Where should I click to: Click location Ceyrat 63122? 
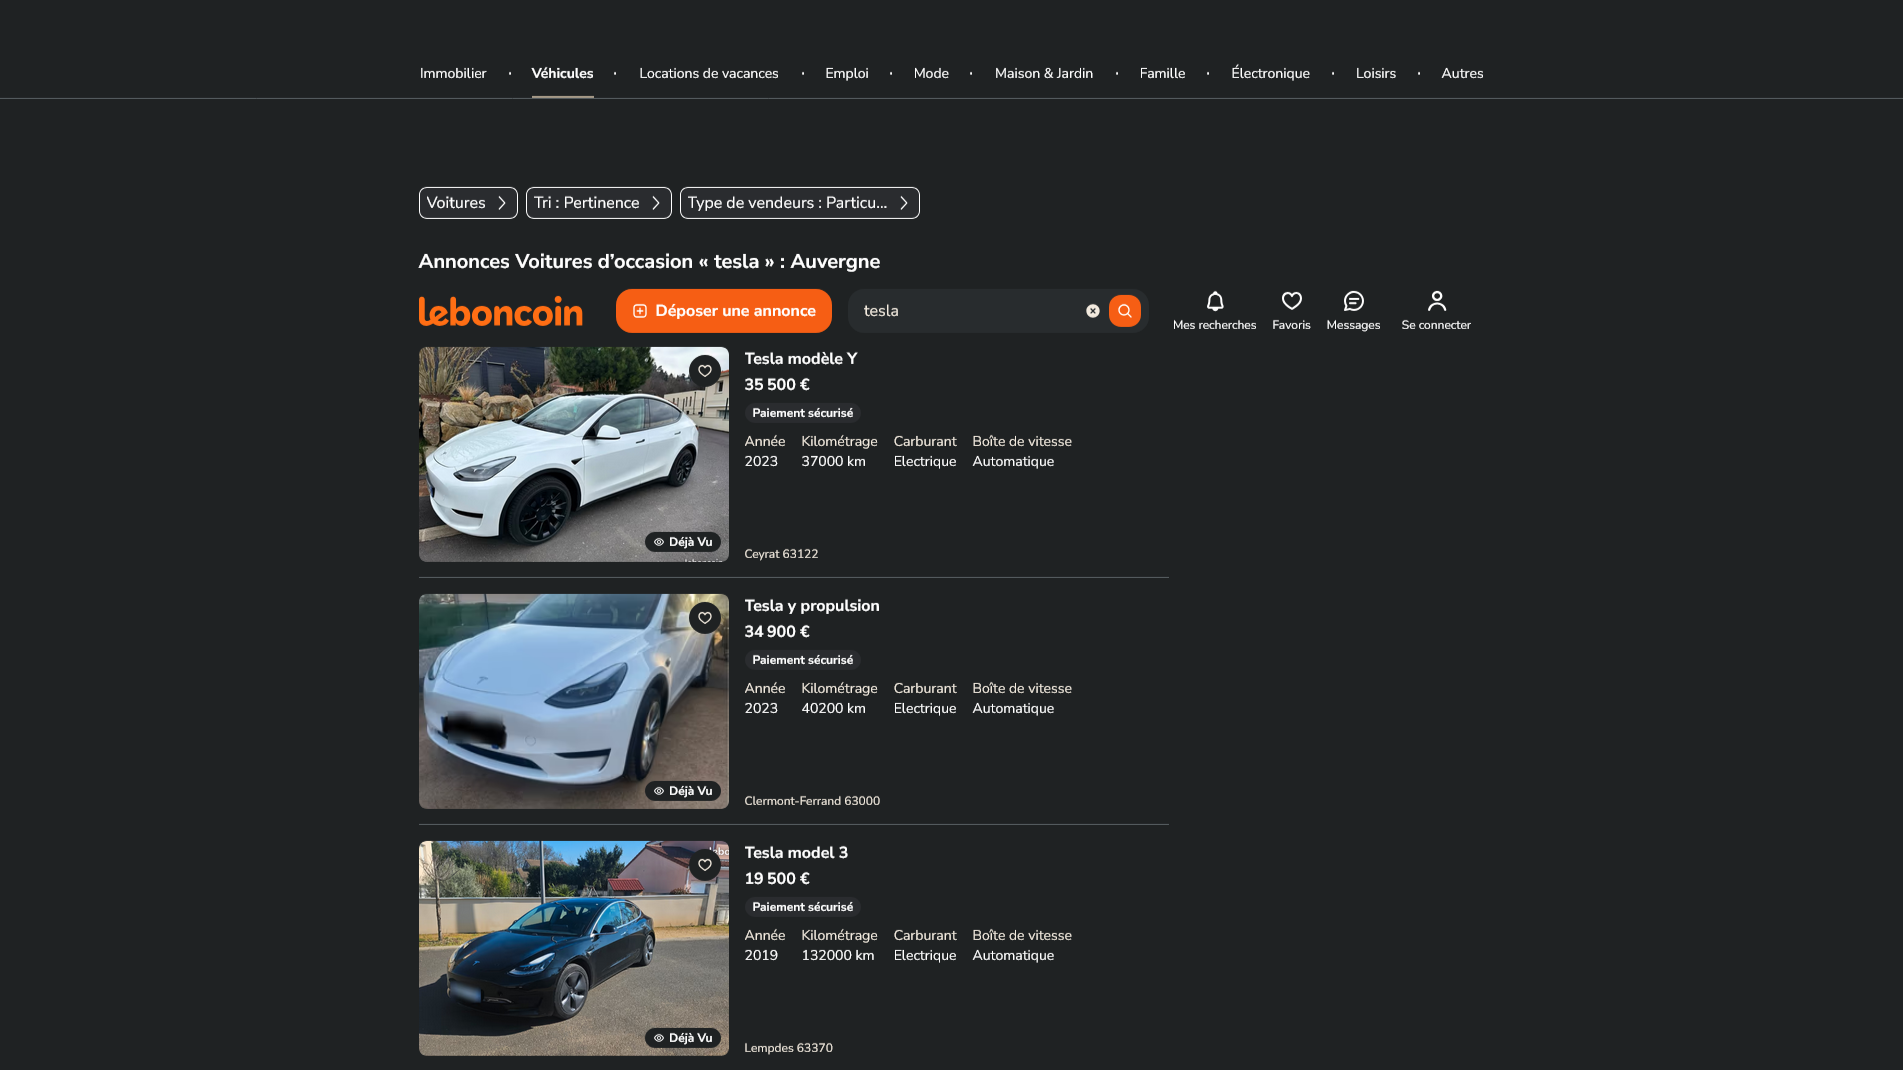[x=781, y=554]
